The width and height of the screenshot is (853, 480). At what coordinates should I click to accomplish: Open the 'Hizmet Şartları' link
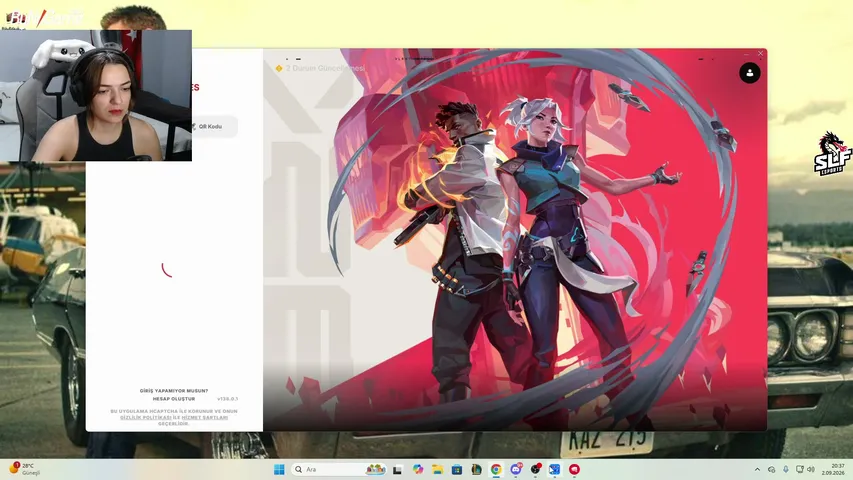click(x=205, y=417)
